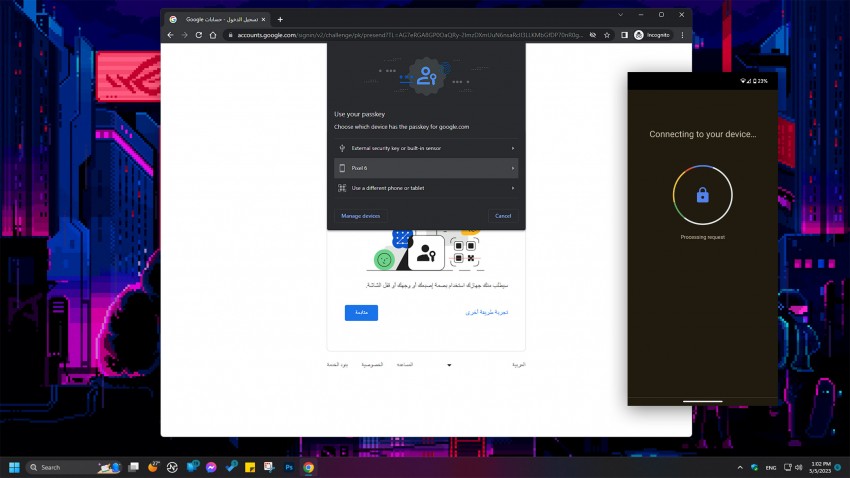Expand the arrow on the External security key row

[x=513, y=148]
